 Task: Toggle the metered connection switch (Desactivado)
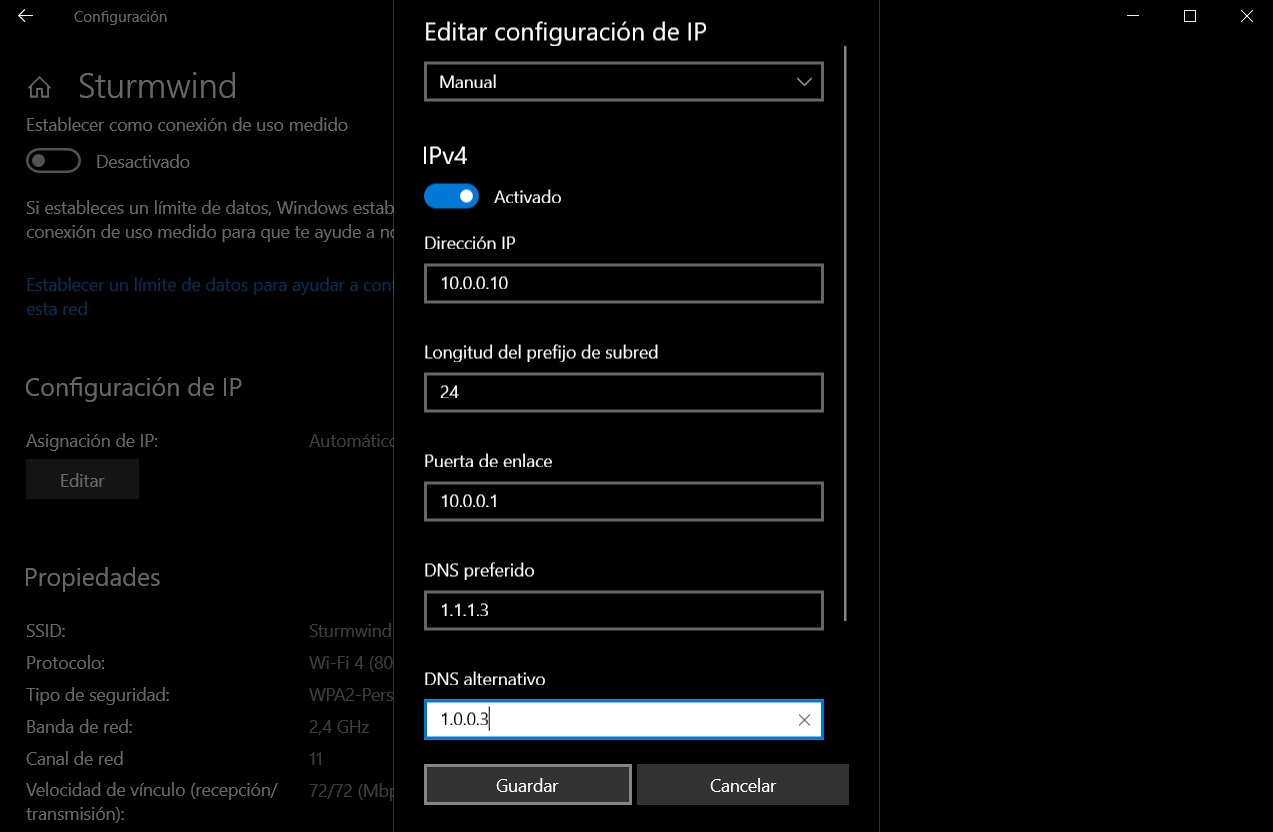[53, 161]
